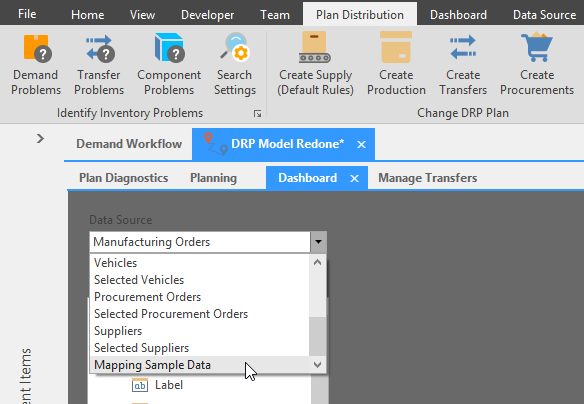Open Identify Inventory Problems dialog launcher
The width and height of the screenshot is (584, 404).
257,114
